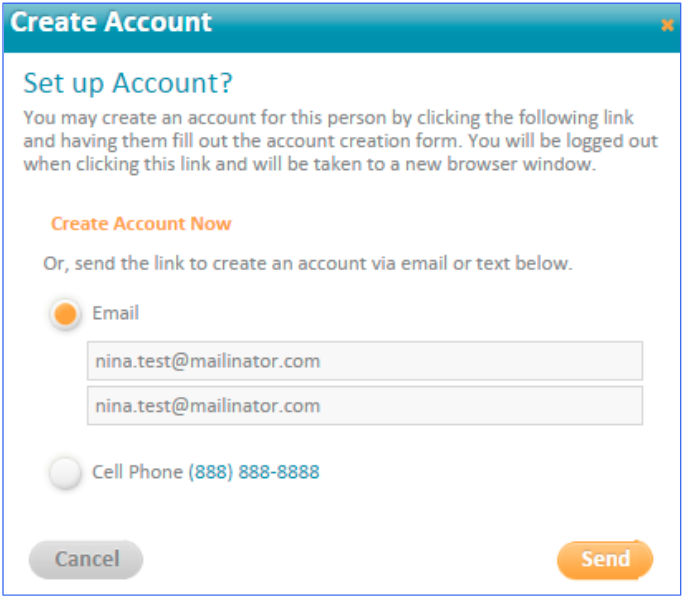Select the Email radio button
This screenshot has width=684, height=599.
tap(65, 314)
